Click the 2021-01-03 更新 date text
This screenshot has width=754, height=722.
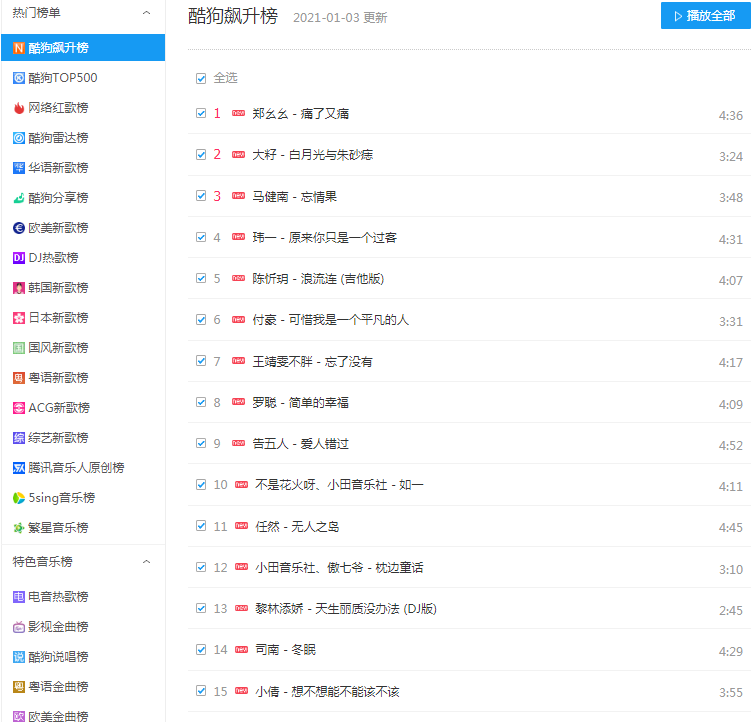[x=340, y=18]
